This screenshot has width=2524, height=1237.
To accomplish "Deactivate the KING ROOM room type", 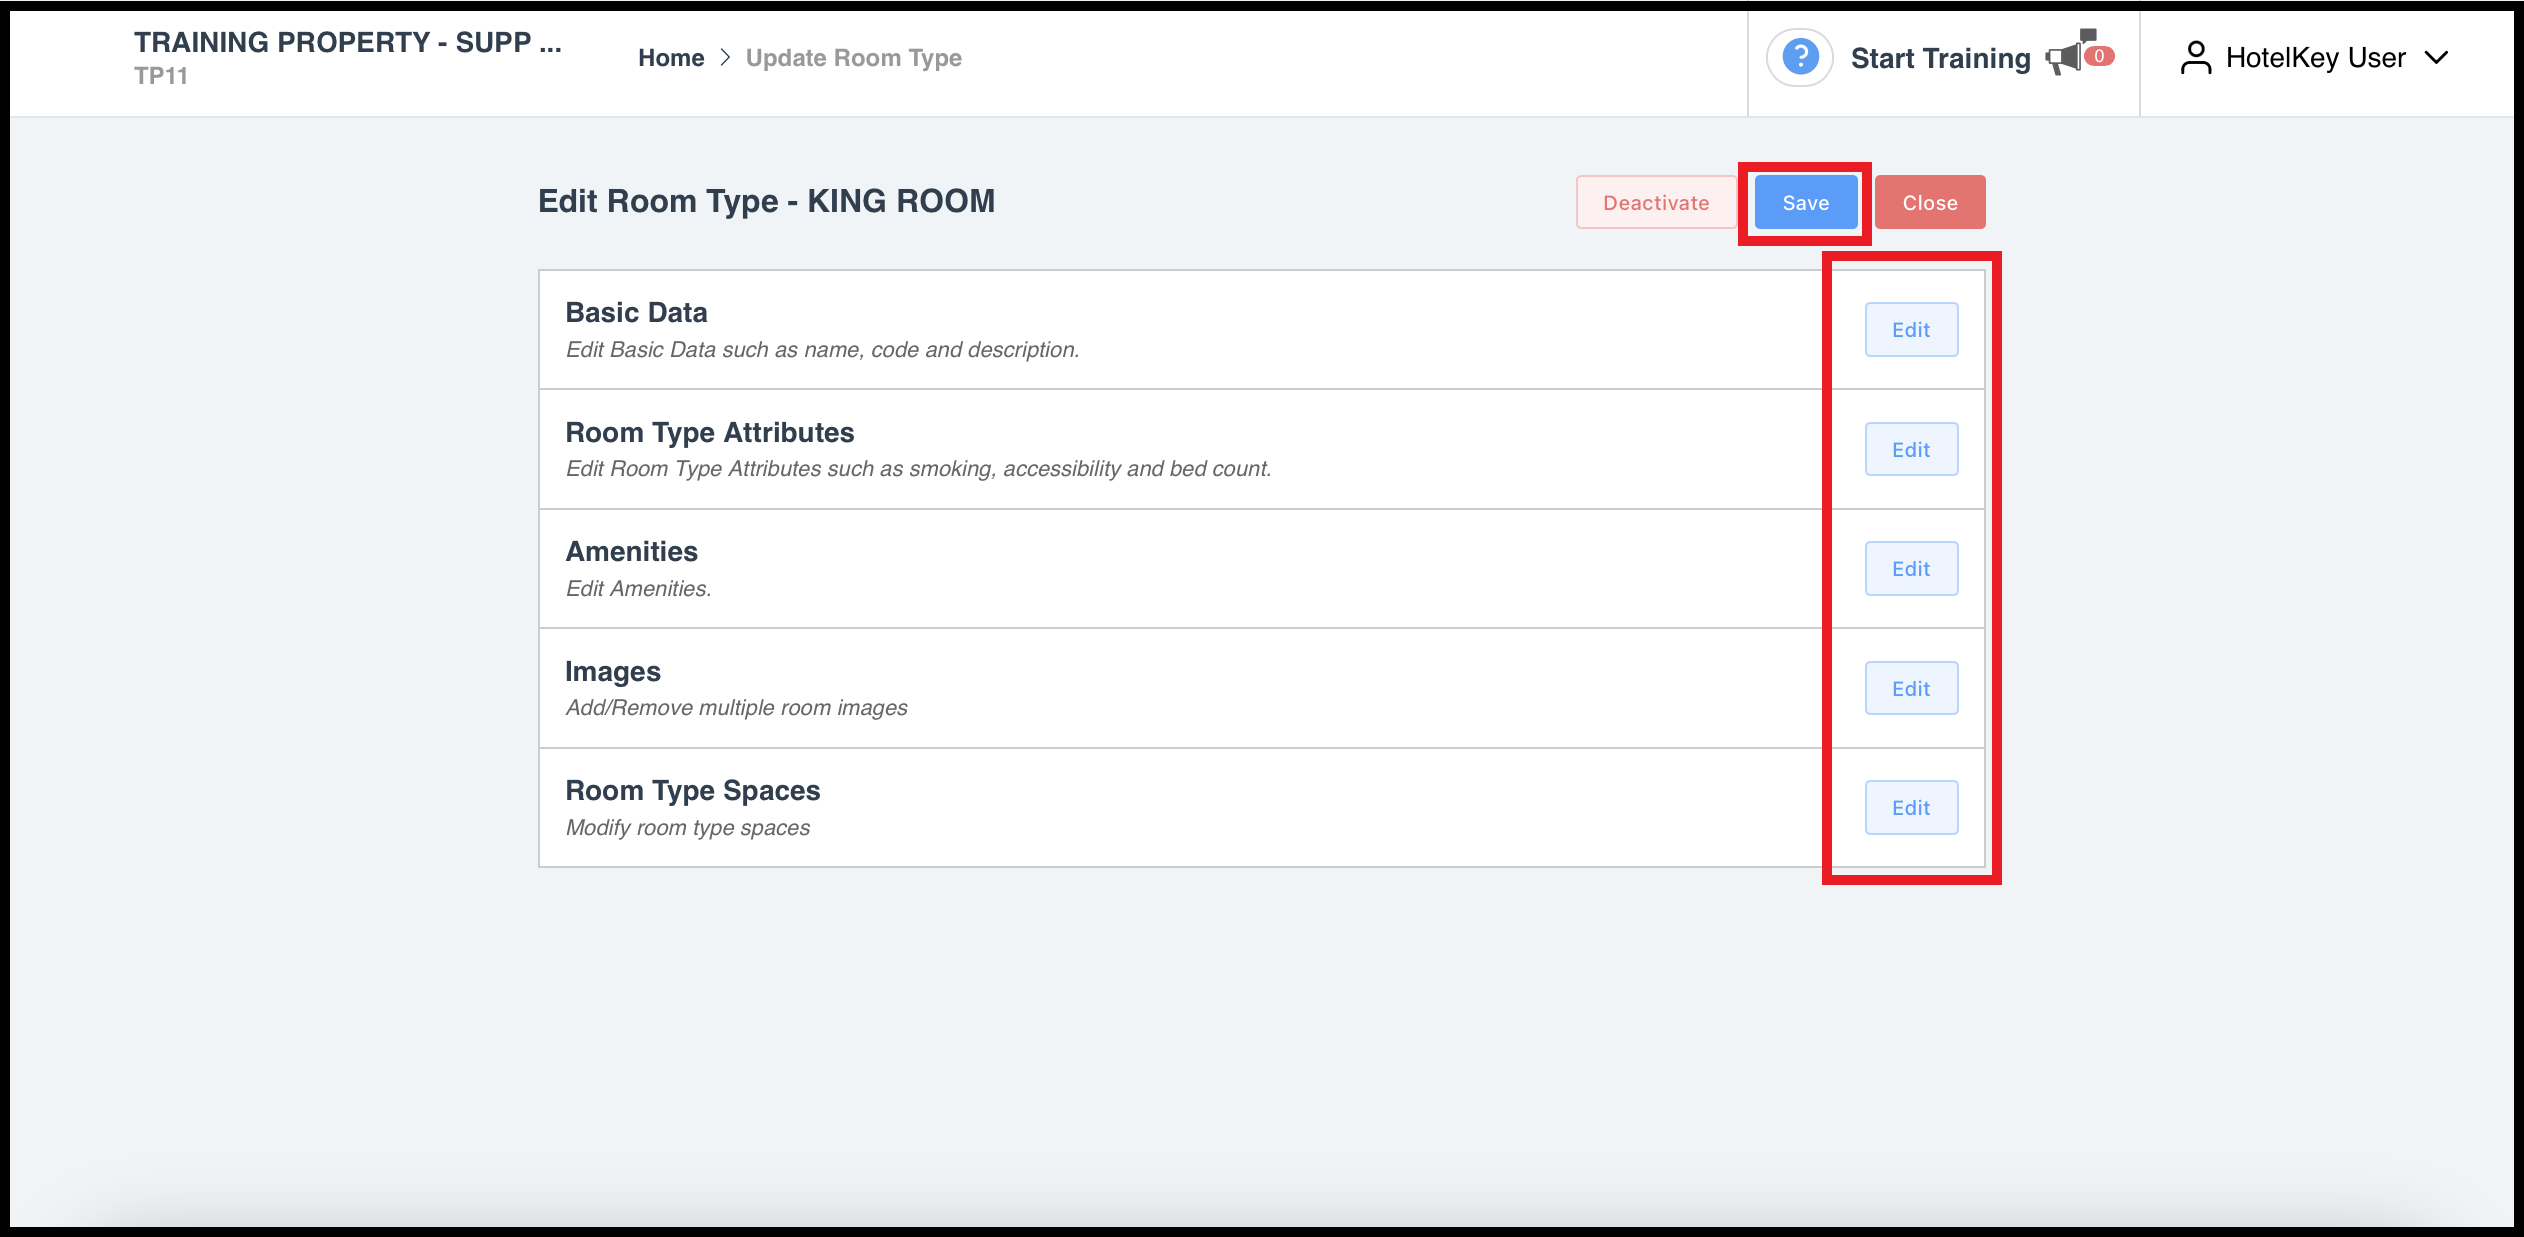I will (x=1656, y=202).
